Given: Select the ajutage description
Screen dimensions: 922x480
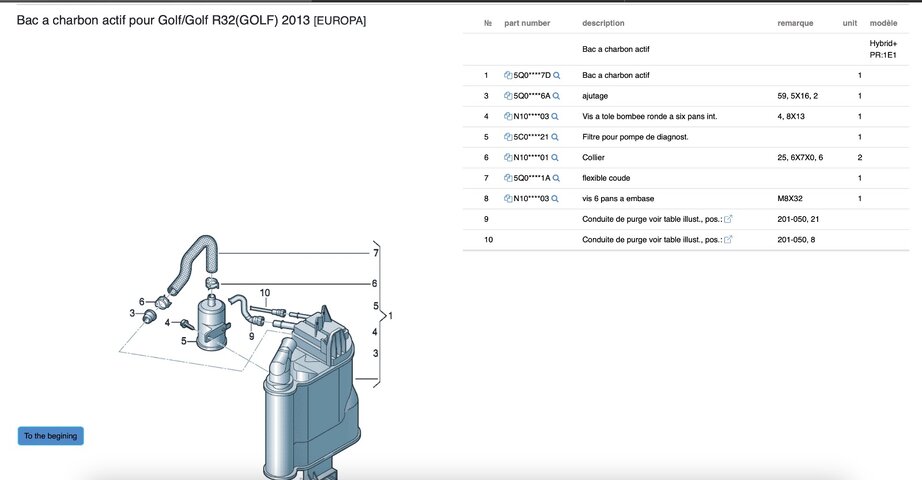Looking at the screenshot, I should [x=595, y=96].
